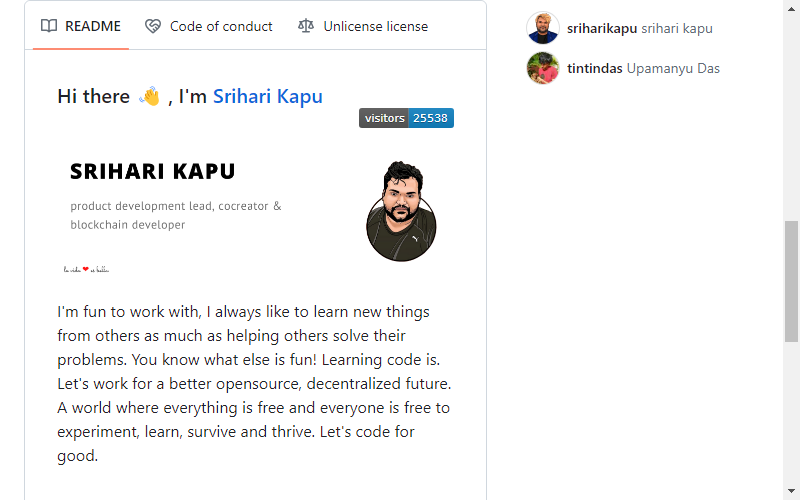This screenshot has width=800, height=500.
Task: Click the cartoon portrait of Srihari
Action: coord(402,211)
